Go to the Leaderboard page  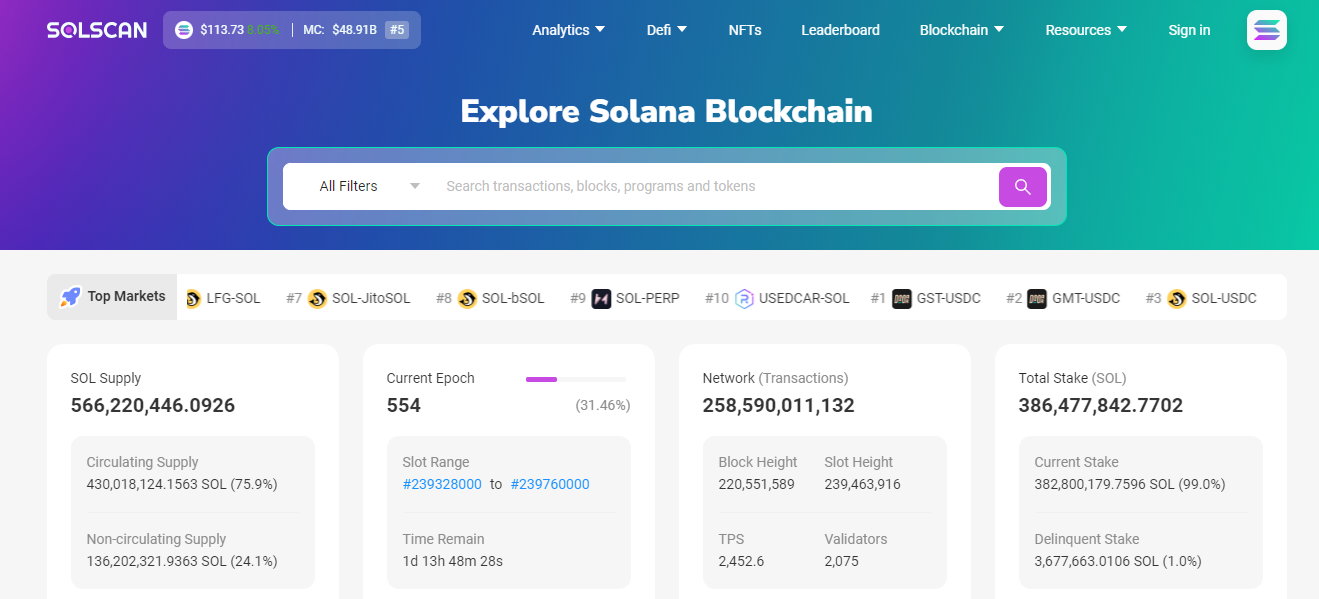(840, 30)
